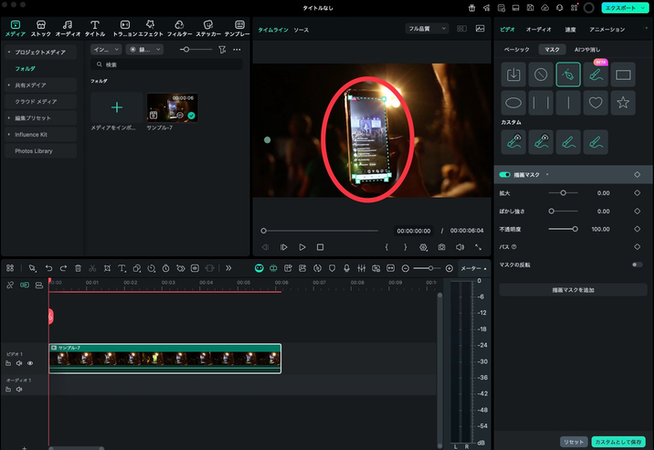This screenshot has width=654, height=450.
Task: Switch to オーディオ properties tab
Action: (538, 29)
